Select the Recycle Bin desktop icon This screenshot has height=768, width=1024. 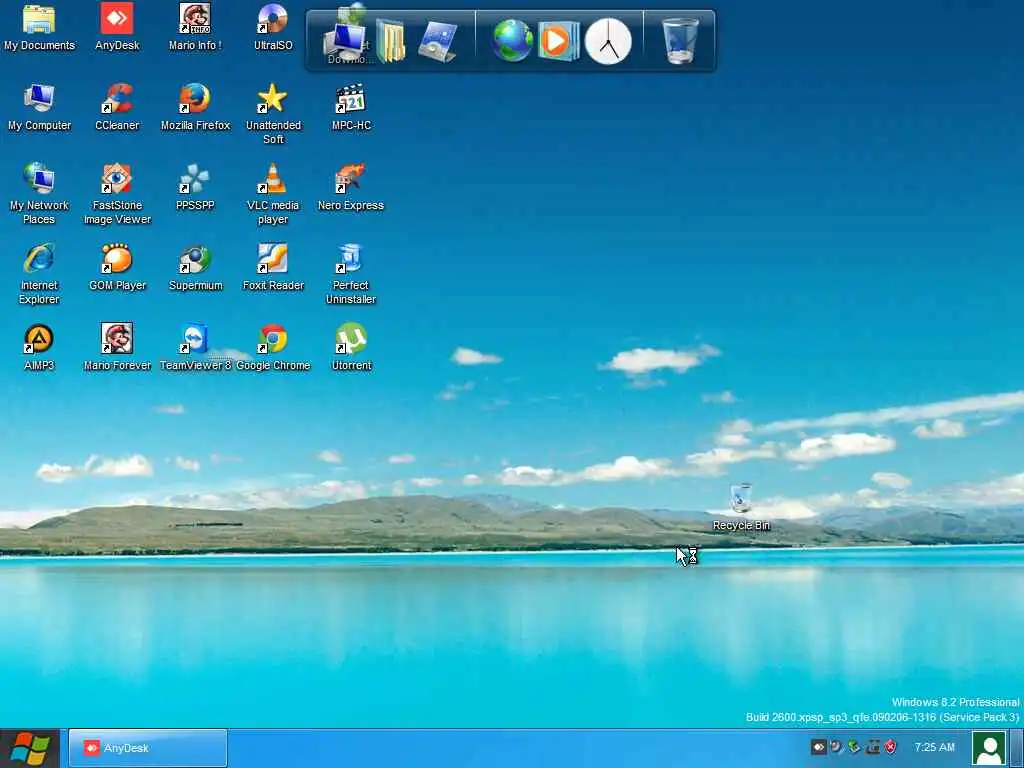pyautogui.click(x=741, y=507)
